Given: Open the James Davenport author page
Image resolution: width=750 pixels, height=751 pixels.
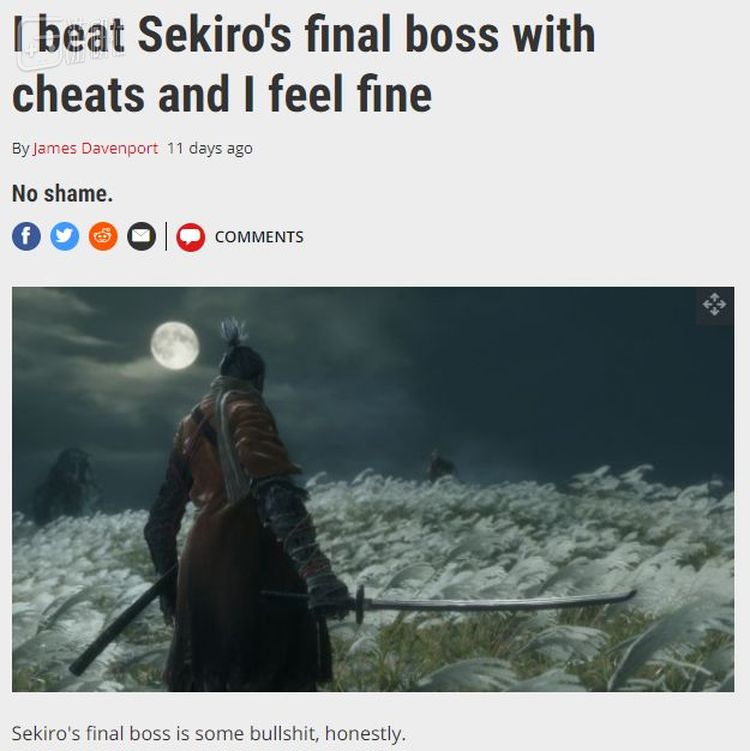Looking at the screenshot, I should click(95, 148).
